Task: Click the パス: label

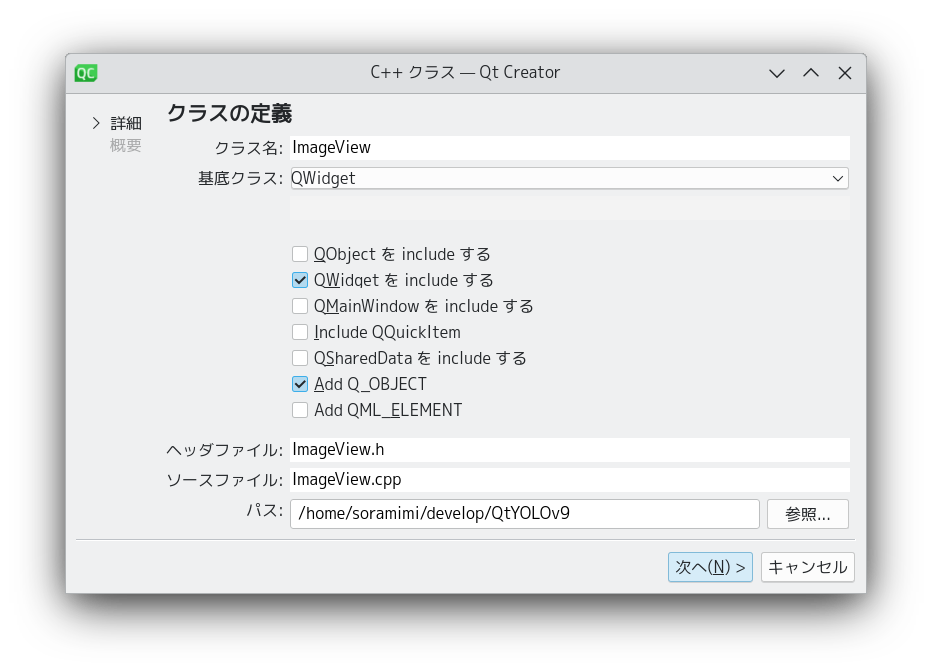Action: (x=265, y=510)
